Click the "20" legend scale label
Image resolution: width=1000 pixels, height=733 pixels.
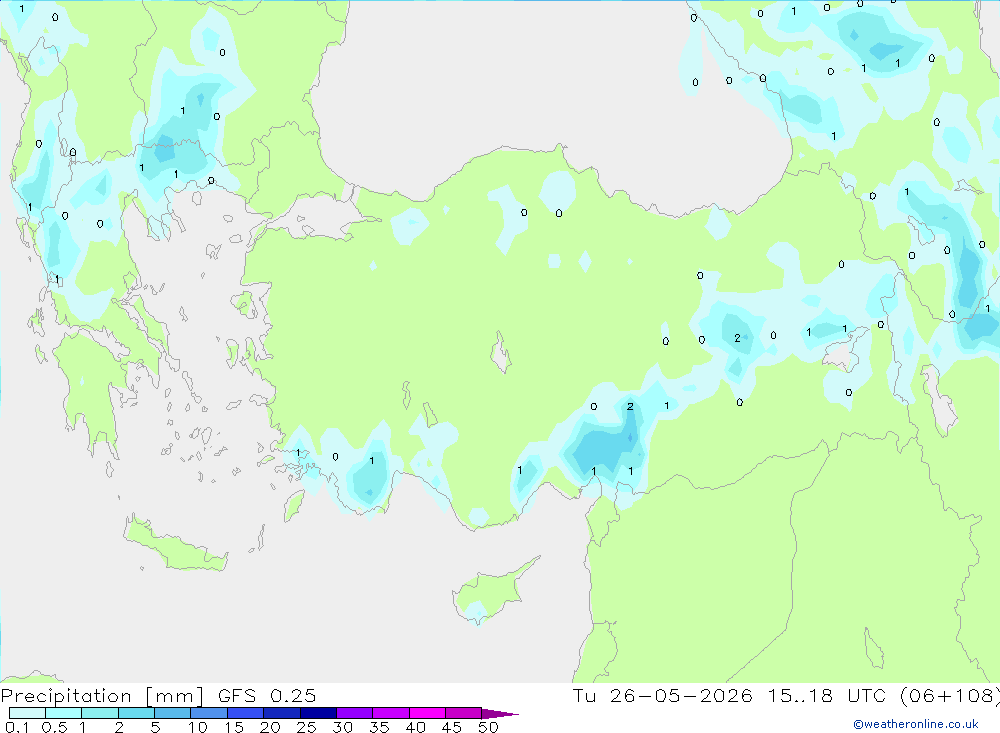point(270,727)
